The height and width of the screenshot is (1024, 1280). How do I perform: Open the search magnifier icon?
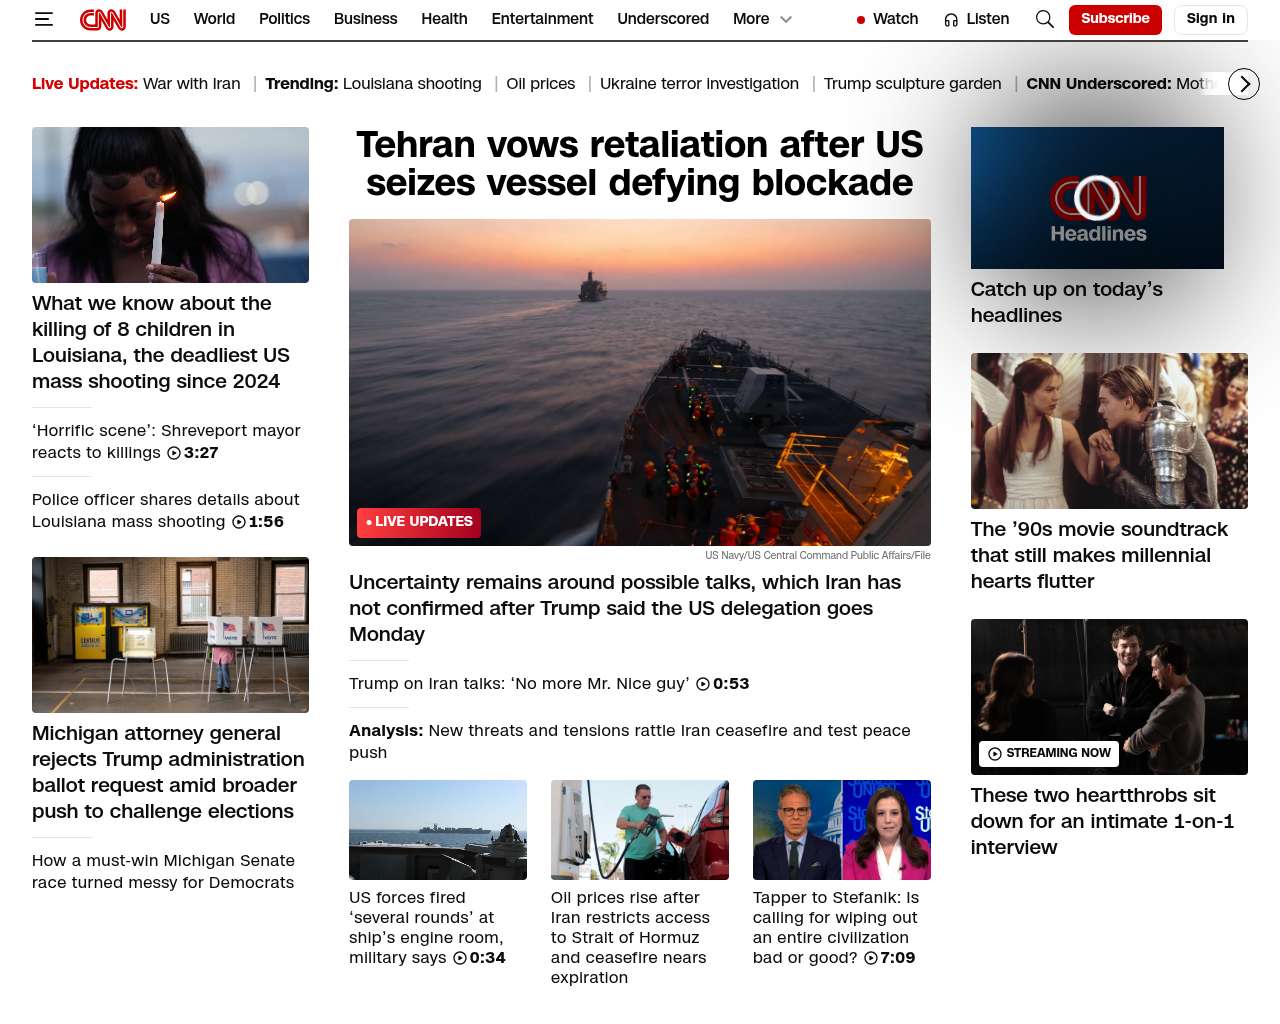click(x=1044, y=19)
